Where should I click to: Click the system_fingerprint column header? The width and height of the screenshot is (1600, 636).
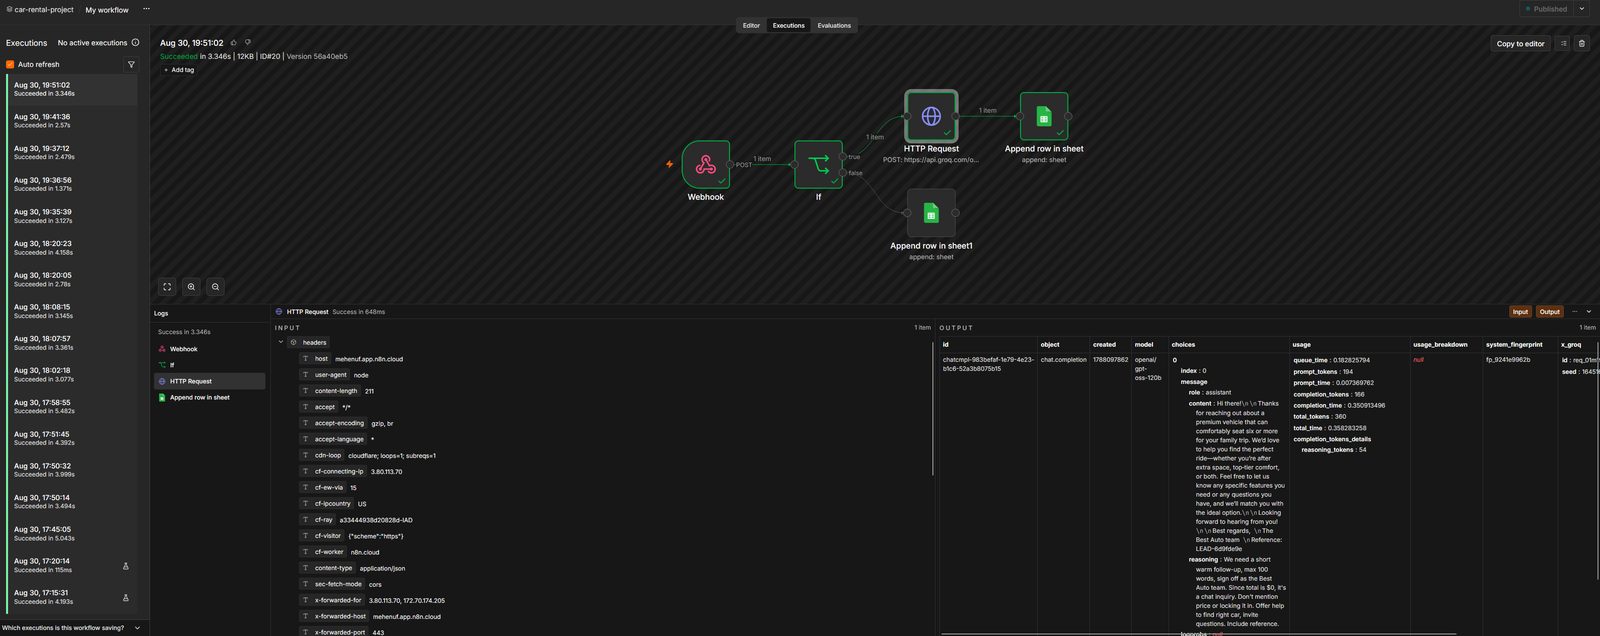(1514, 344)
